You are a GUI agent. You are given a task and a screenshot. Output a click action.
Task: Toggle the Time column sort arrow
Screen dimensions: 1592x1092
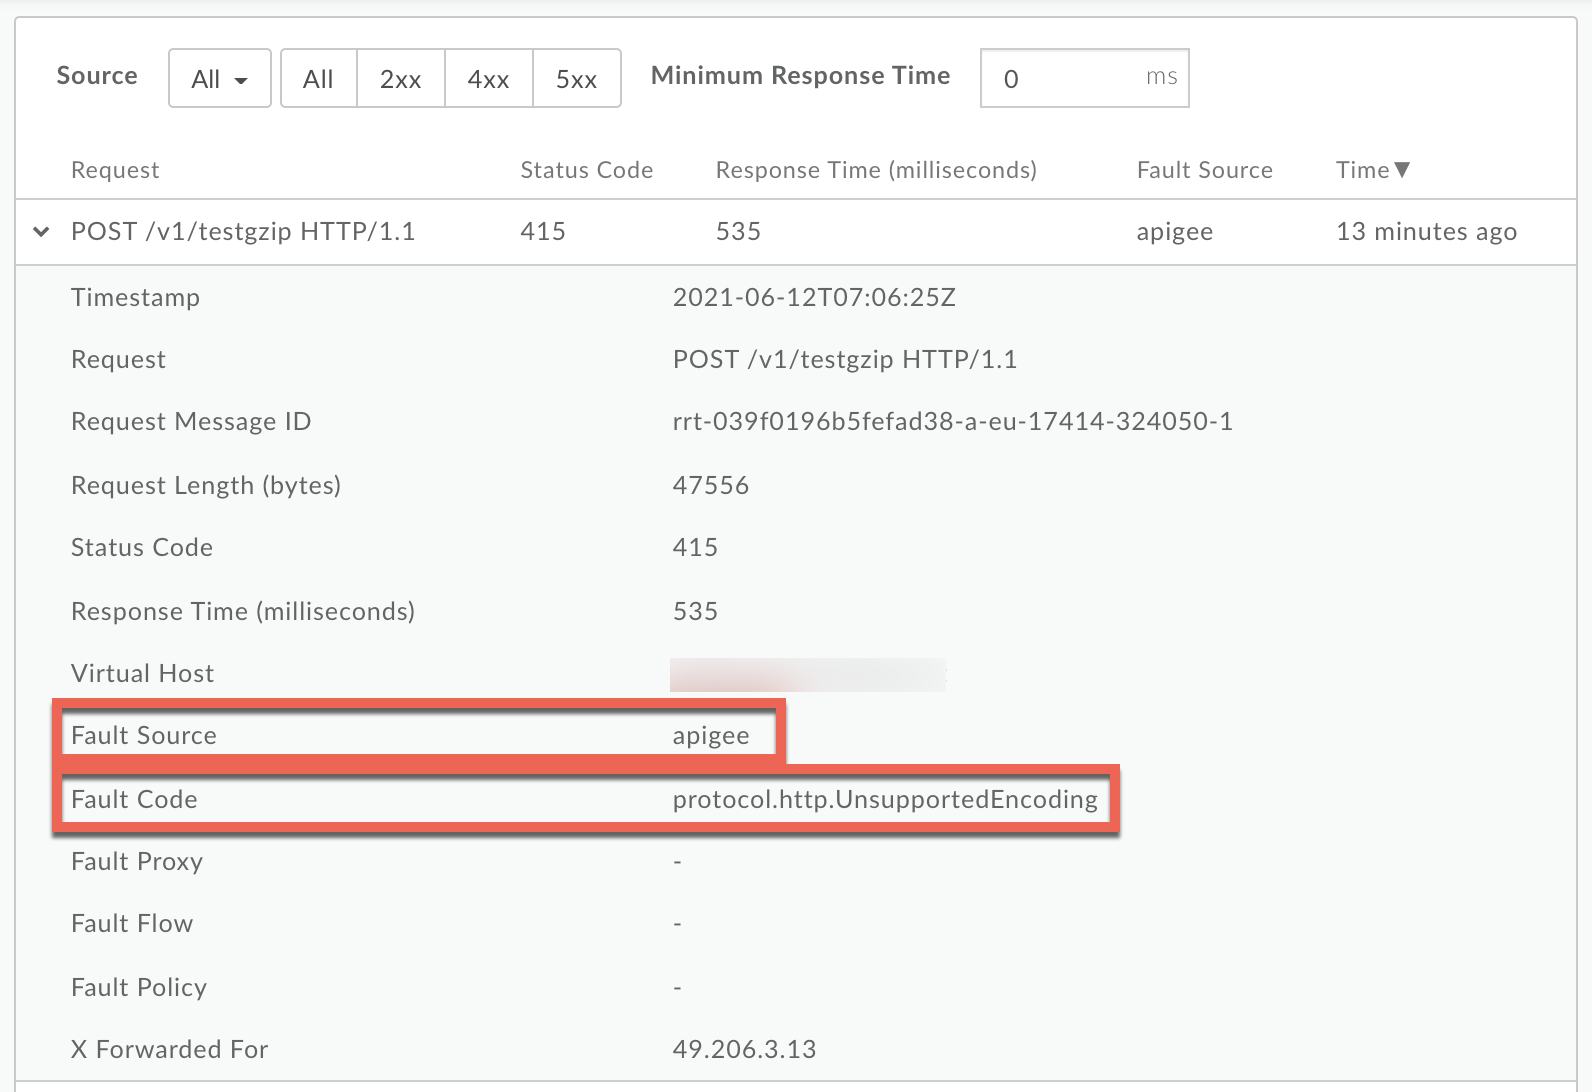coord(1402,170)
